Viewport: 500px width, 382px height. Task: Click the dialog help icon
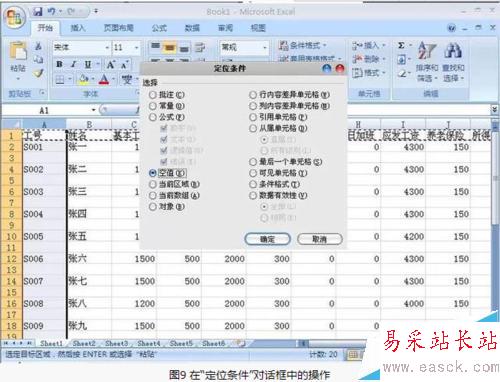pyautogui.click(x=327, y=69)
